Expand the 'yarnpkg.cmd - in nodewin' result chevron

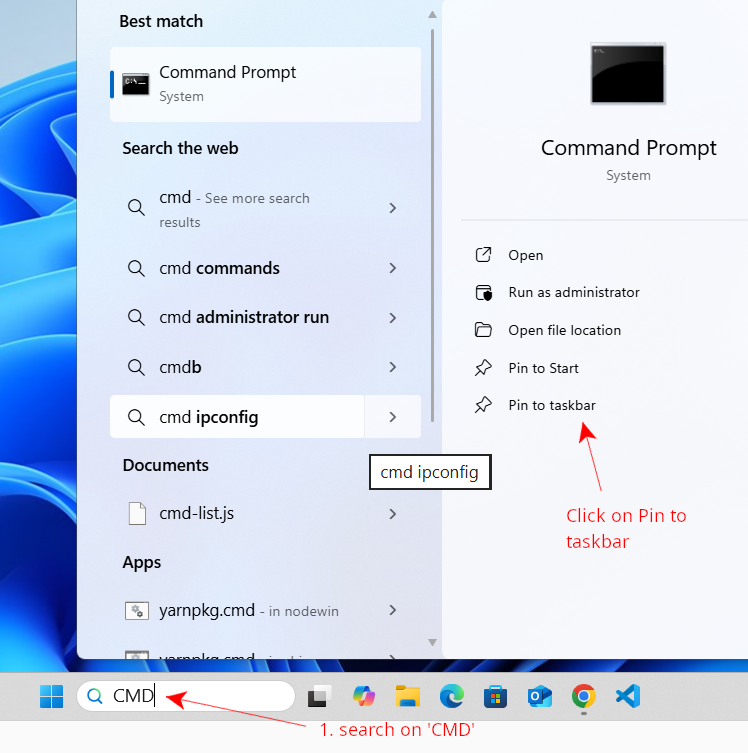(x=393, y=610)
